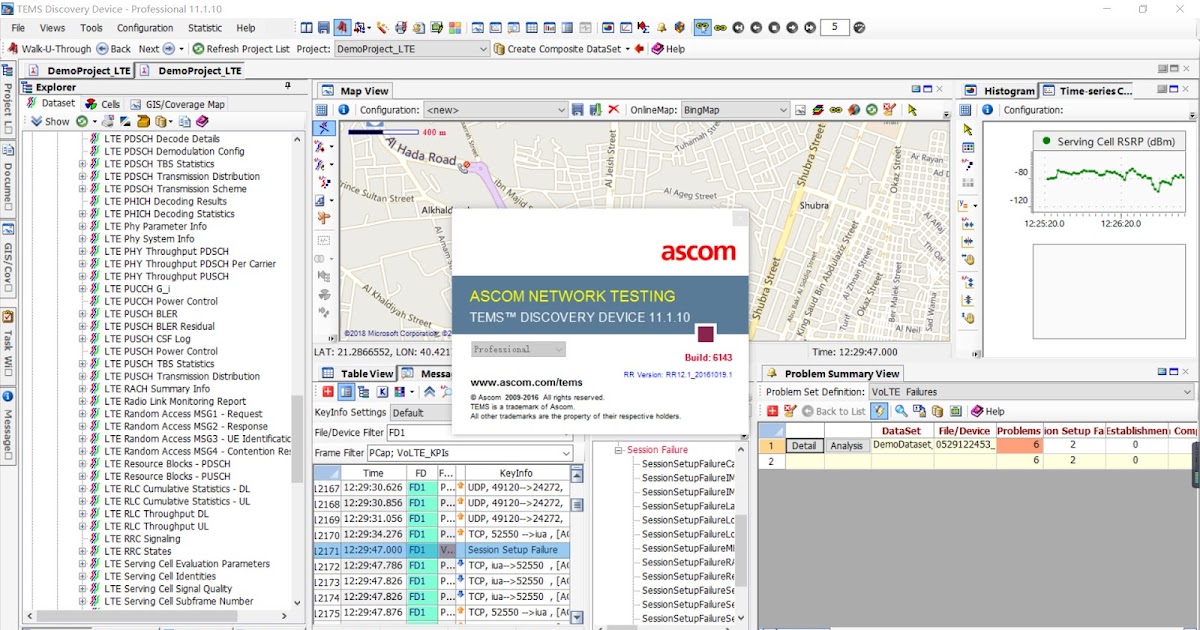Click the info icon in Histogram panel toolbar
1200x630 pixels.
click(x=988, y=110)
